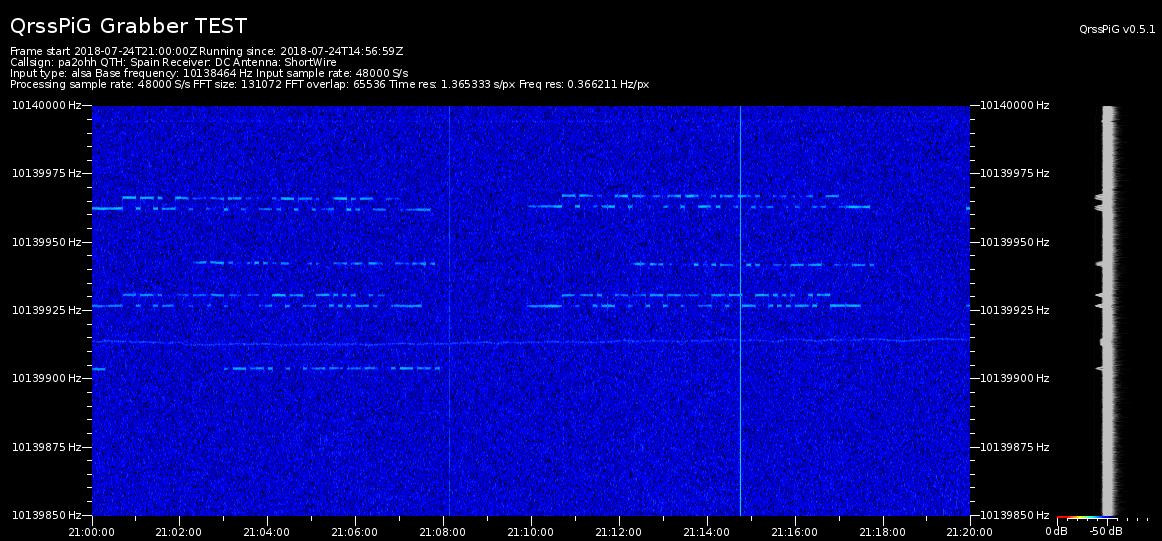Click the right-axis "10139925 Hz" label

[x=1015, y=310]
